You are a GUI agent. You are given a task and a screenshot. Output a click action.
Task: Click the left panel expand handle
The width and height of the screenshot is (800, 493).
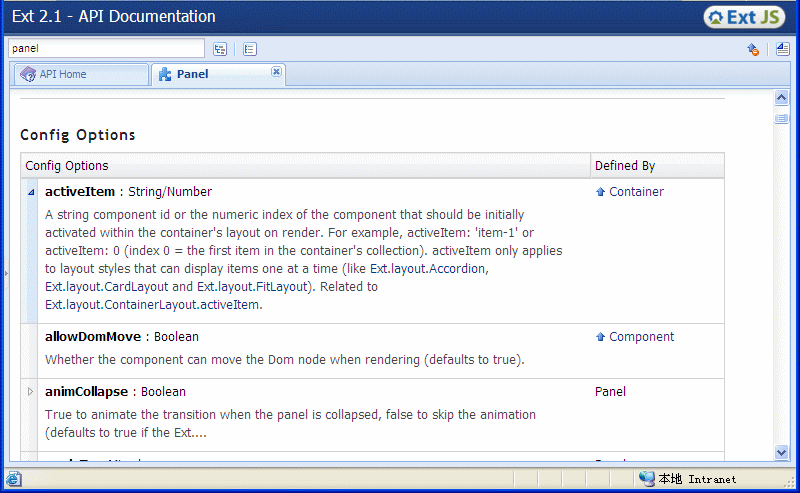pos(6,274)
